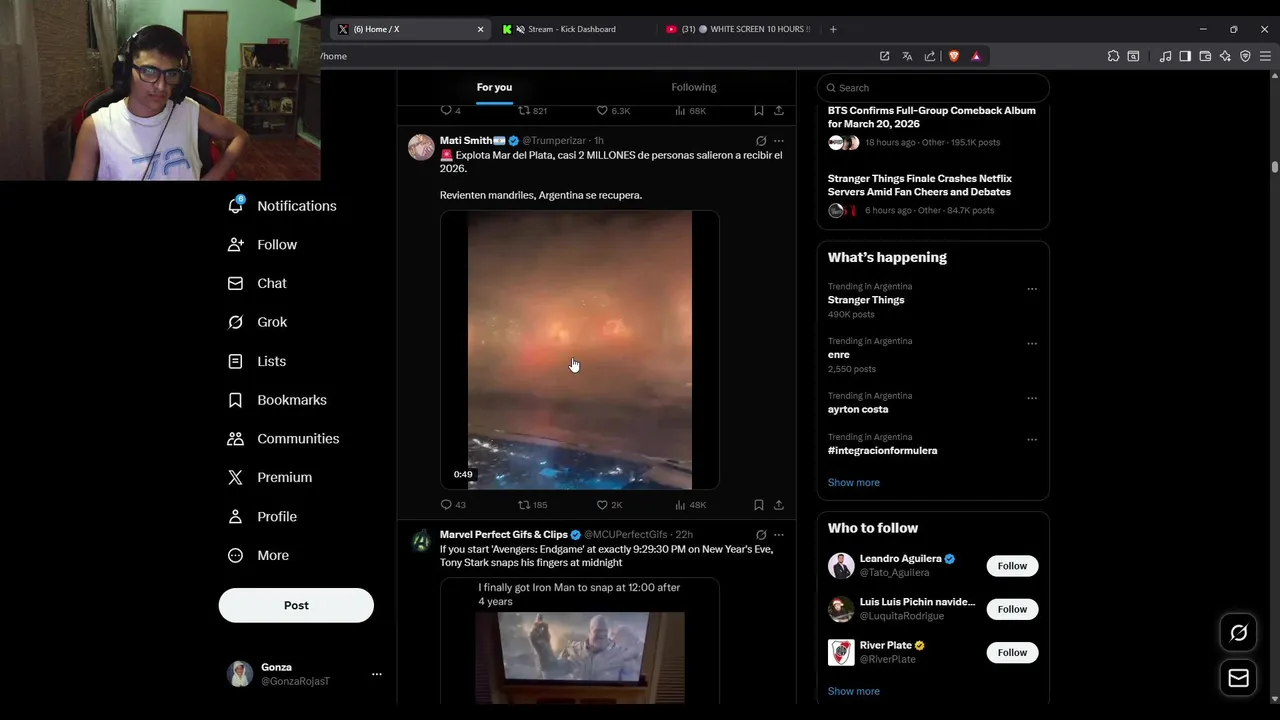Open Grok from the sidebar
This screenshot has width=1280, height=720.
tap(257, 322)
